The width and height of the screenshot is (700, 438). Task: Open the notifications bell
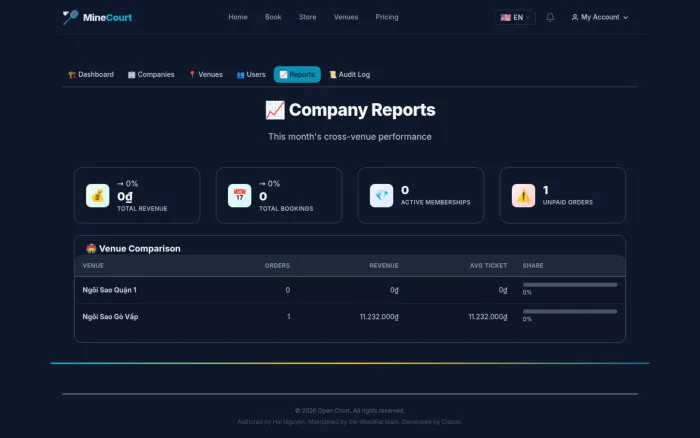550,17
